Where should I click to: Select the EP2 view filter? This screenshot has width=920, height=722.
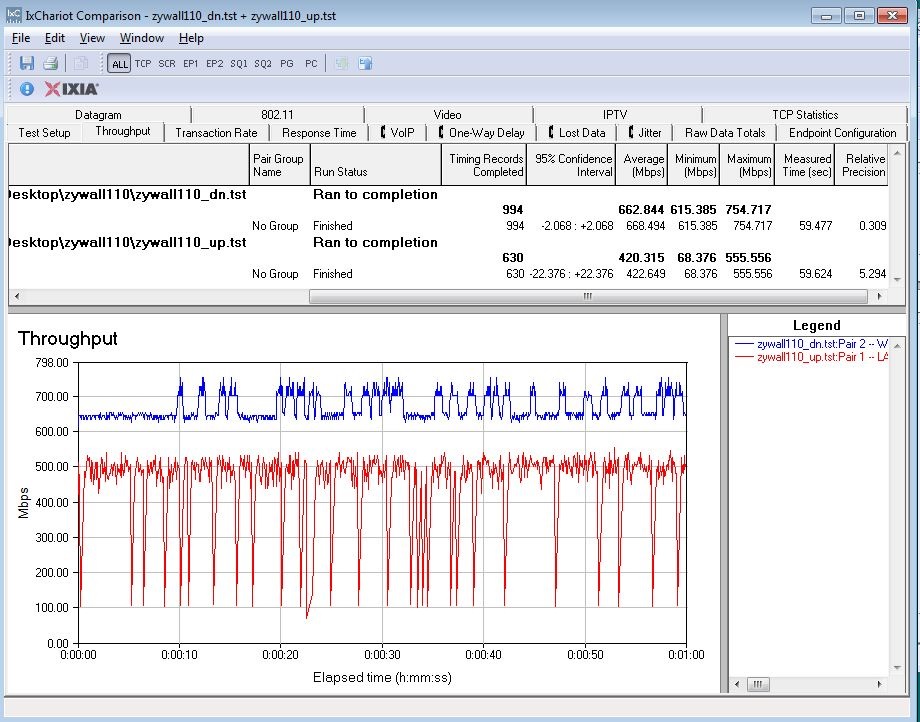[x=215, y=63]
